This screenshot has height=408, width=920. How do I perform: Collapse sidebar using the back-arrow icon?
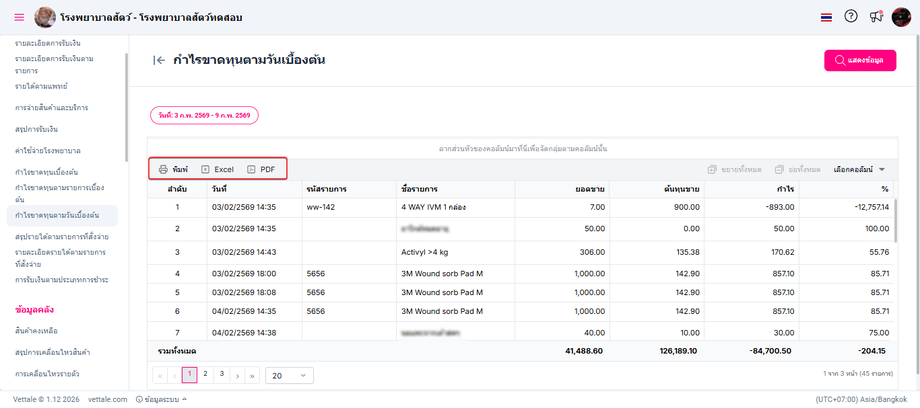pos(159,61)
